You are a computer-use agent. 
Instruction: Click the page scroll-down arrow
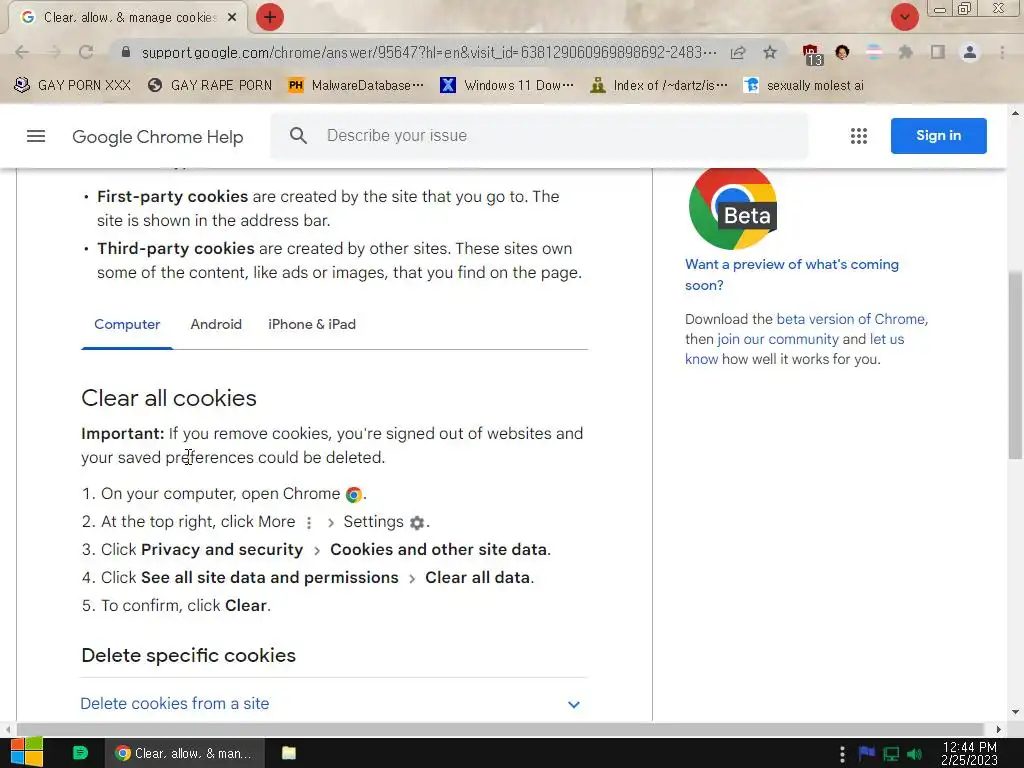pos(1015,712)
